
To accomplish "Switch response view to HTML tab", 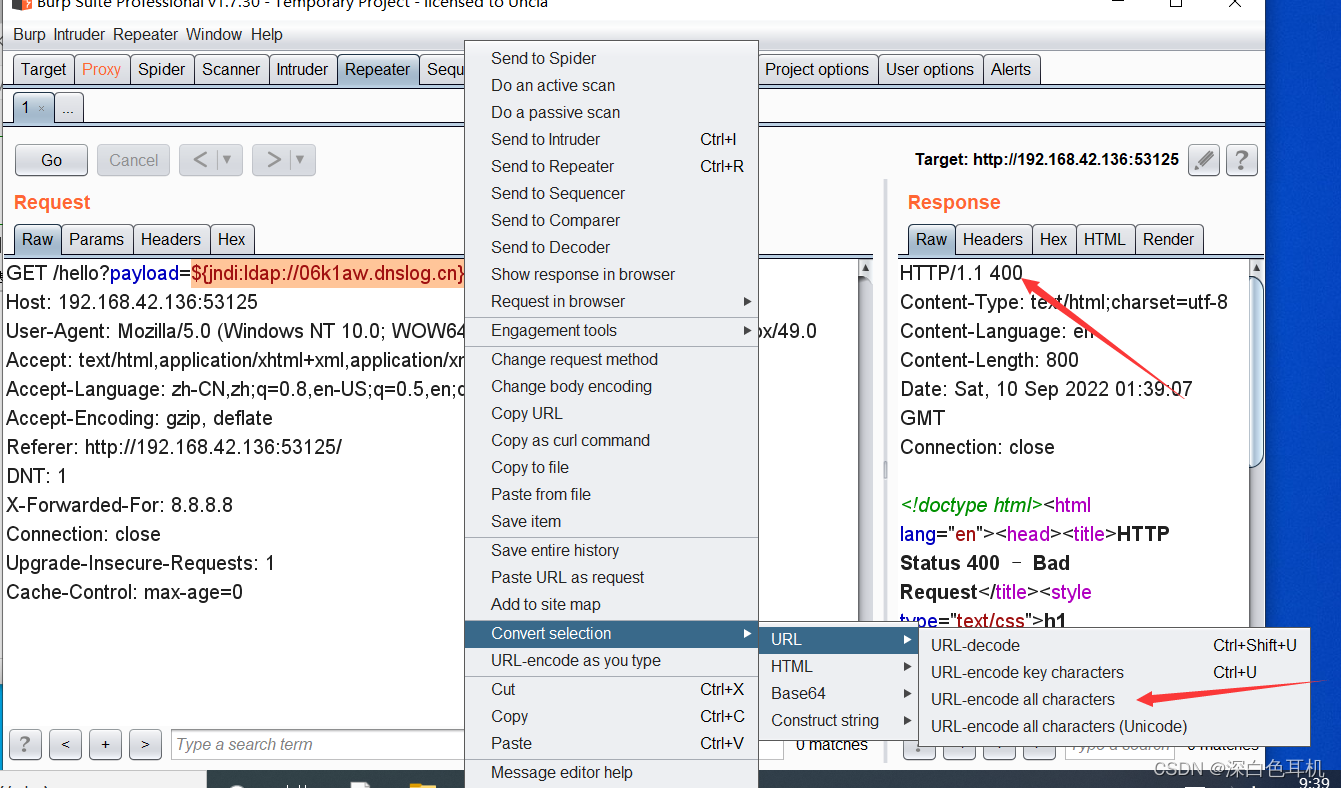I will tap(1105, 239).
